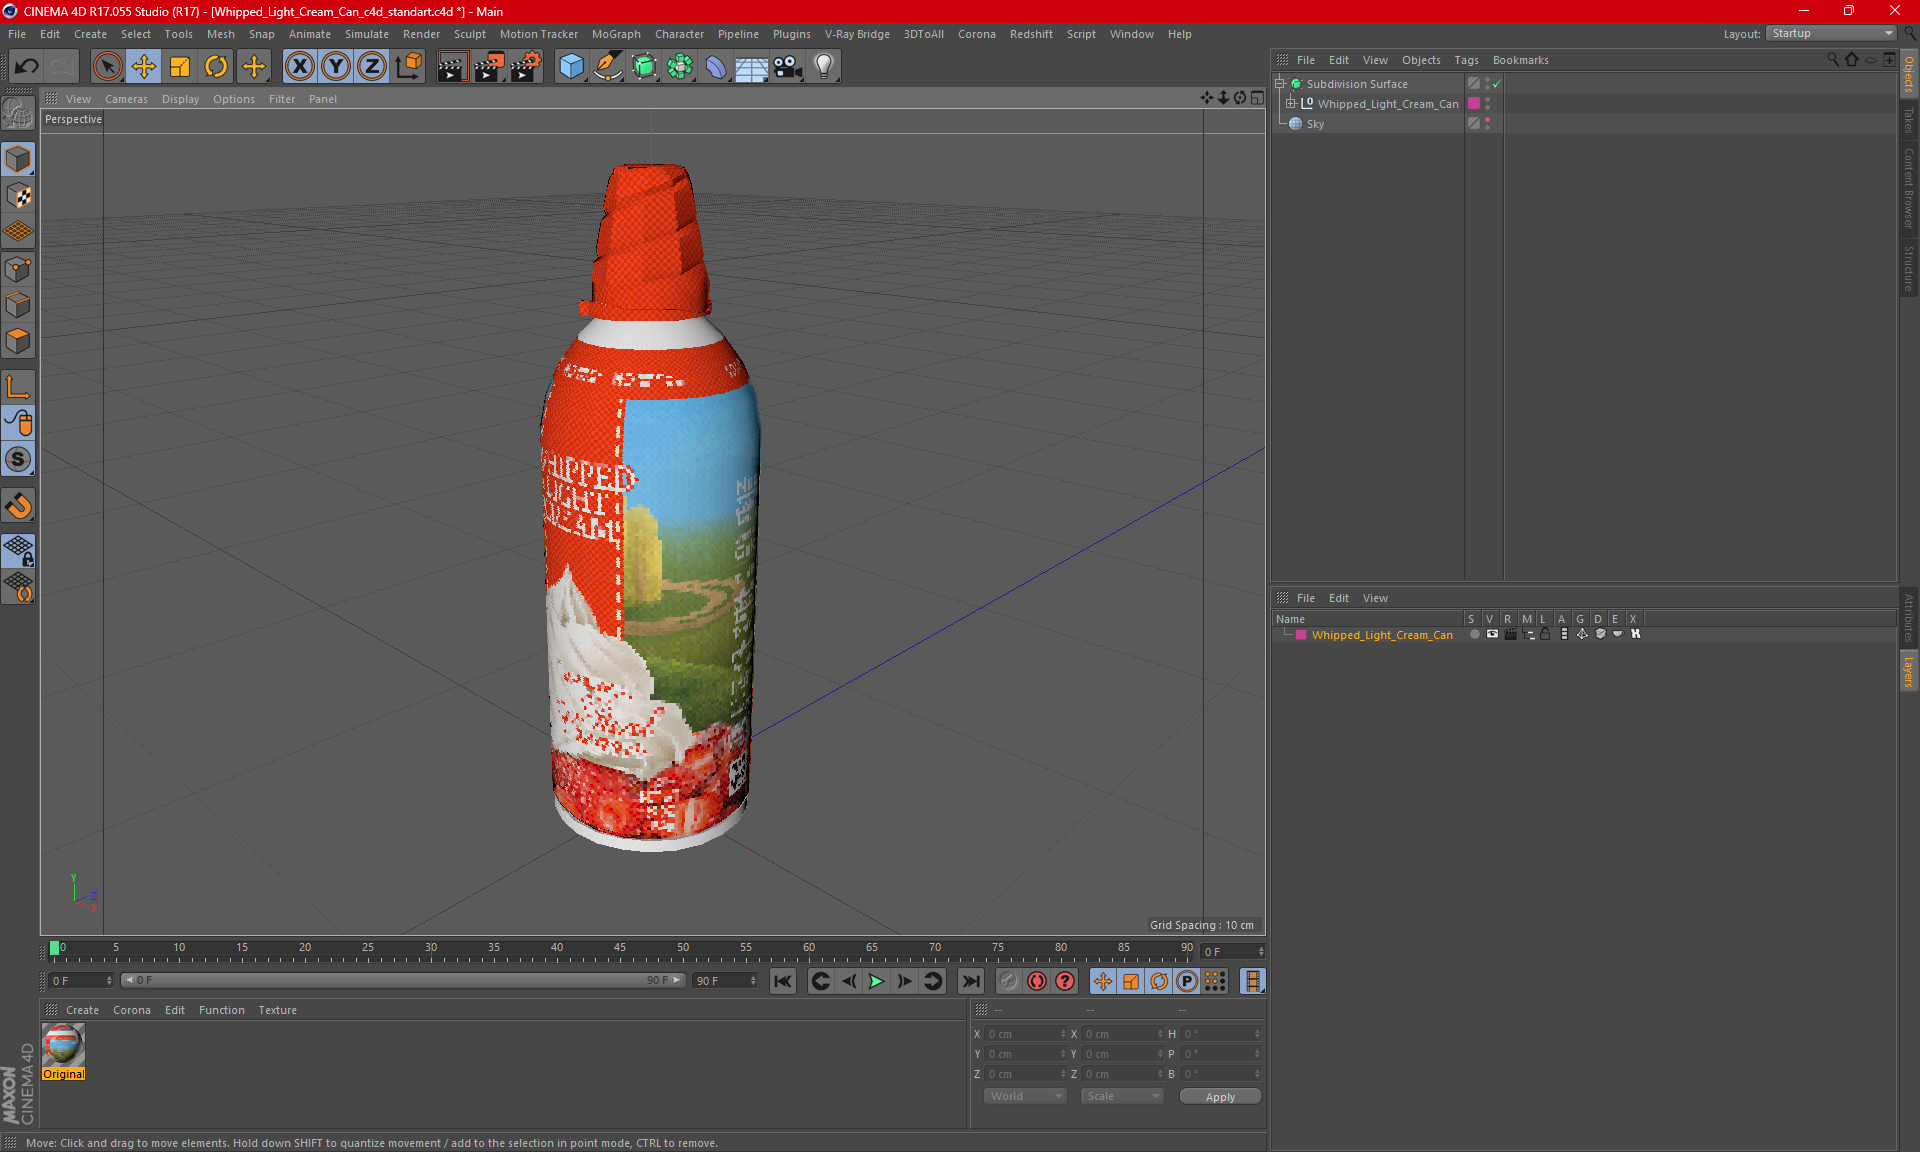Render to Picture Viewer
This screenshot has width=1920, height=1152.
(x=489, y=67)
